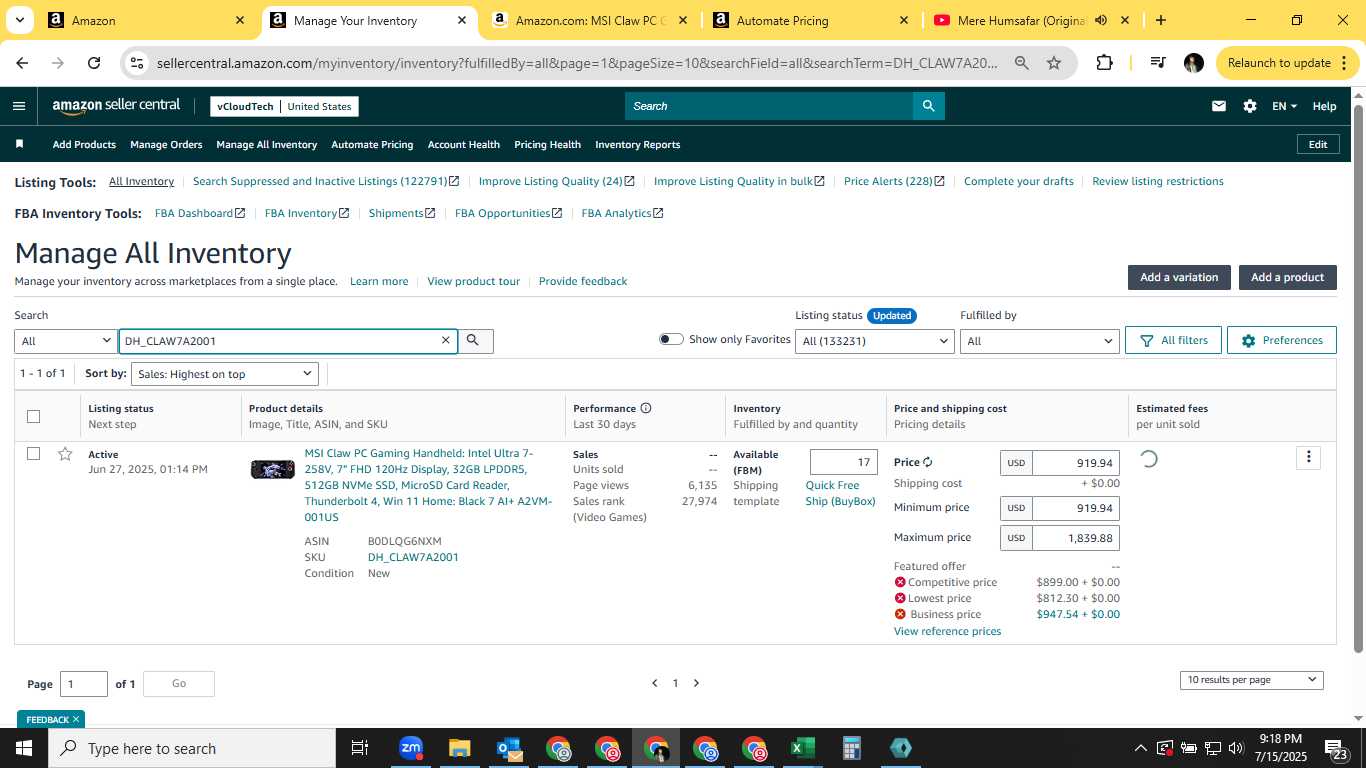Image resolution: width=1366 pixels, height=768 pixels.
Task: Open the Seller Central hamburger menu
Action: pos(19,106)
